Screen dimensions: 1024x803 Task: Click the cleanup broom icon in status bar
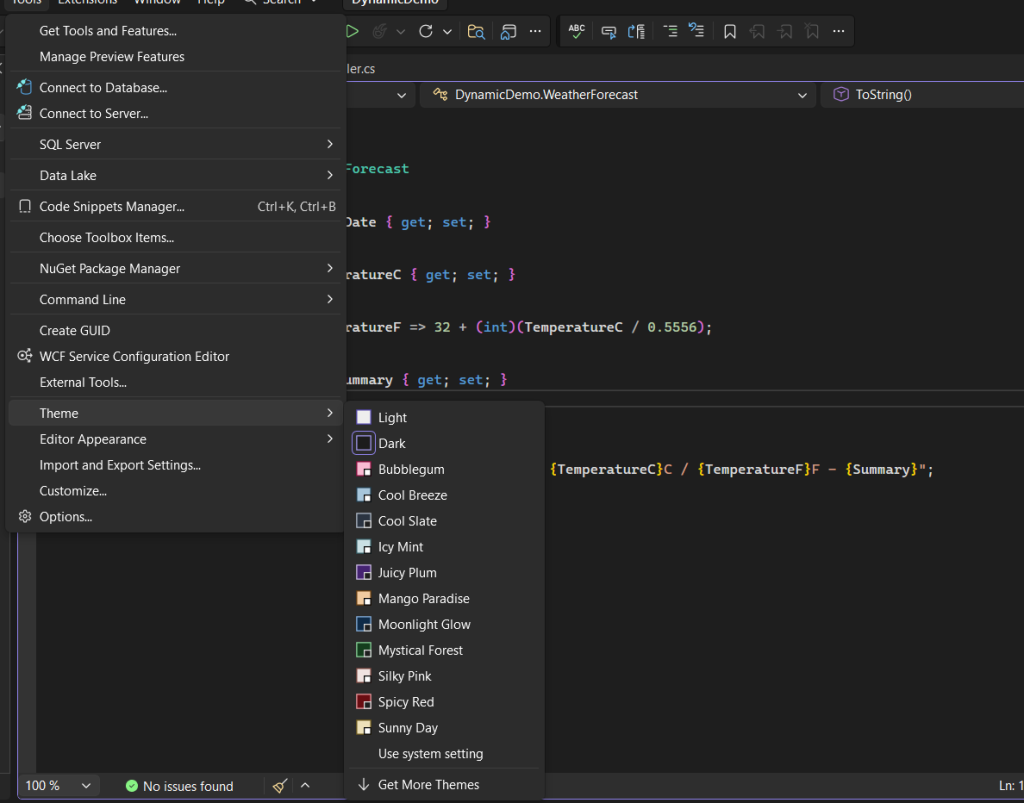[280, 786]
